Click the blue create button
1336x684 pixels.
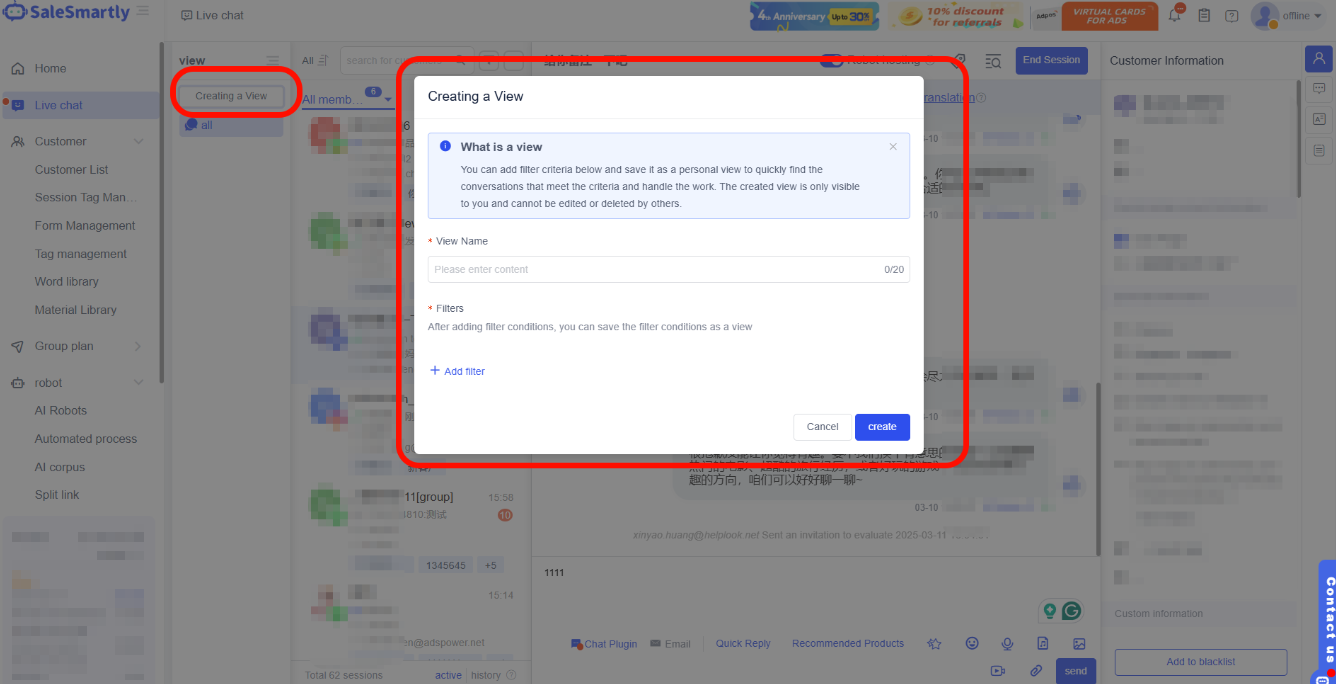pyautogui.click(x=881, y=427)
